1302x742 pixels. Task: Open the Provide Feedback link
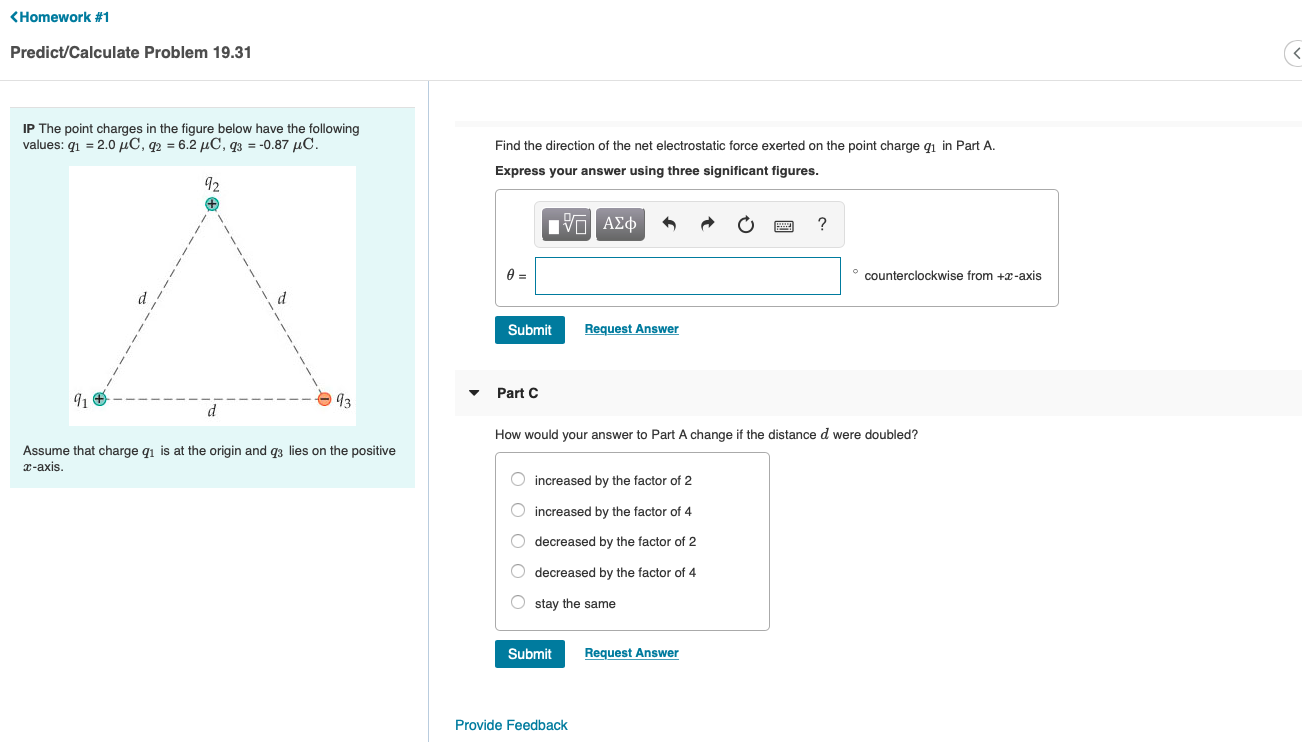[511, 724]
